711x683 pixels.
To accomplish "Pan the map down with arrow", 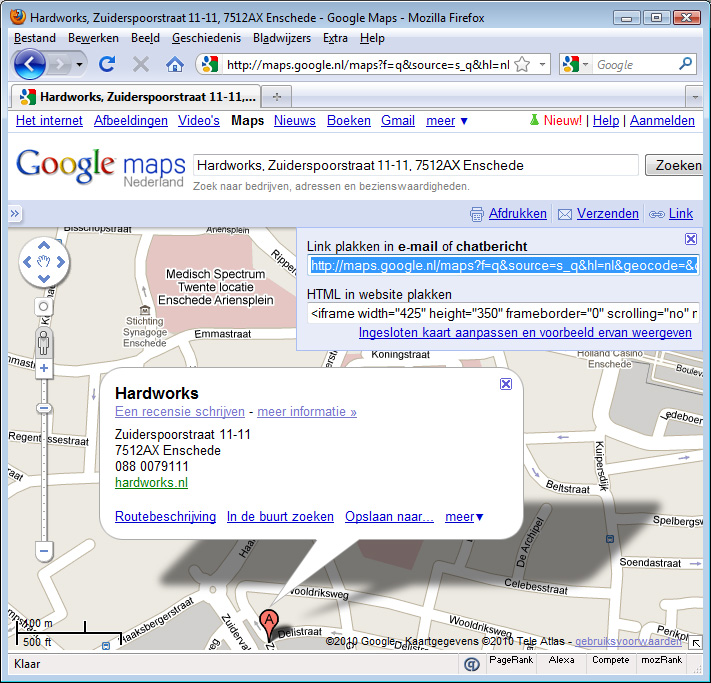I will tap(44, 278).
